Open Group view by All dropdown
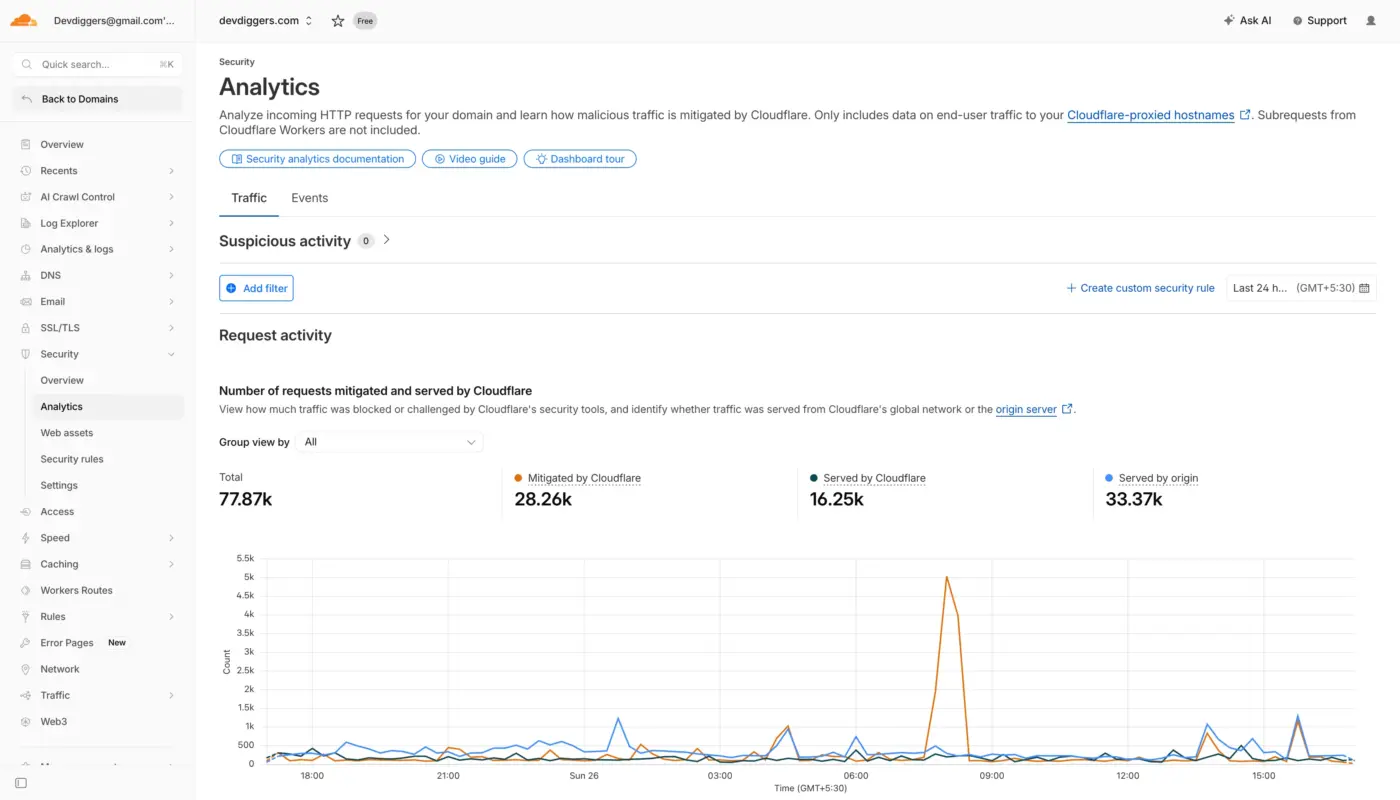1400x800 pixels. pos(390,442)
